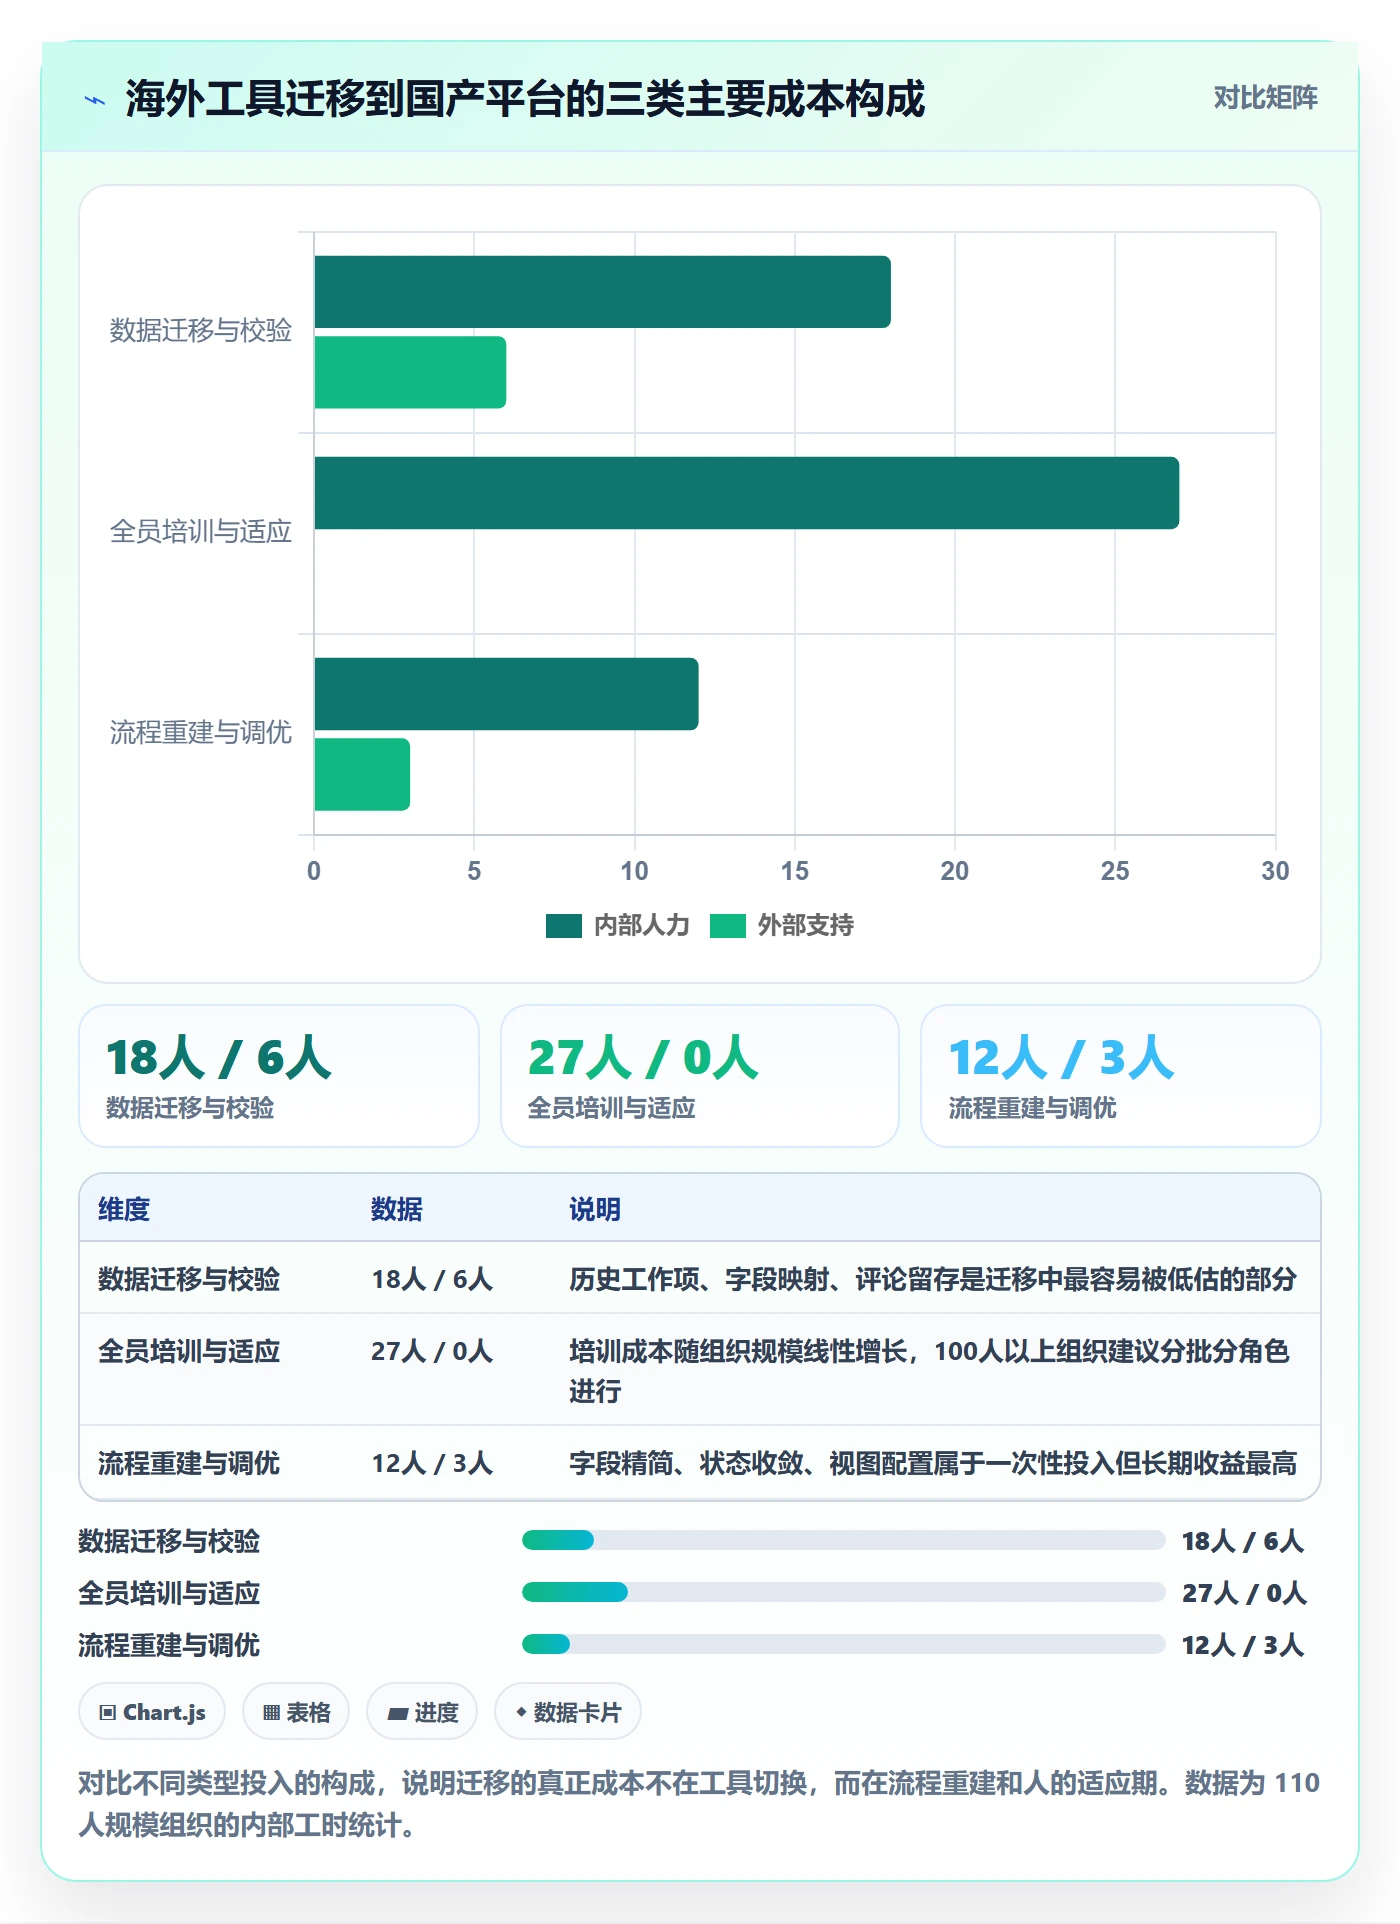Click the Chart.js tag chip
The width and height of the screenshot is (1400, 1924).
[152, 1712]
